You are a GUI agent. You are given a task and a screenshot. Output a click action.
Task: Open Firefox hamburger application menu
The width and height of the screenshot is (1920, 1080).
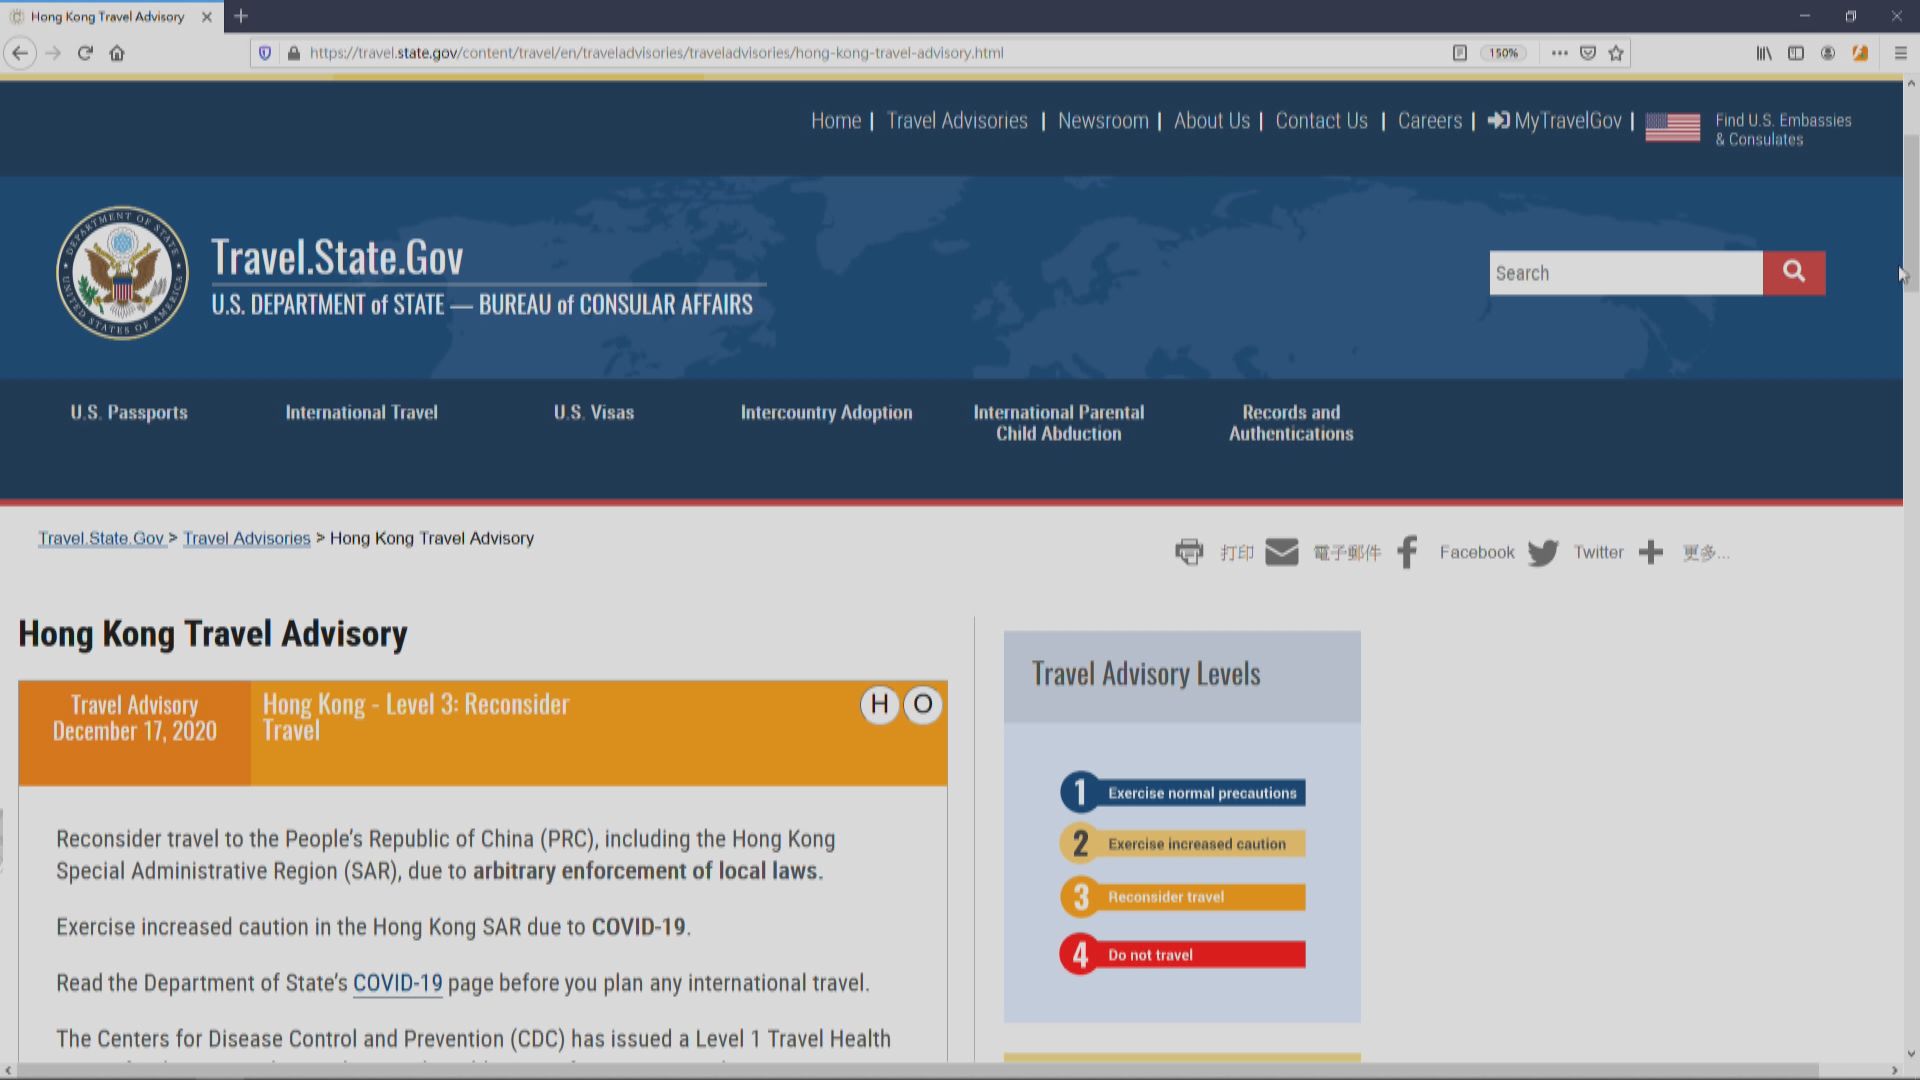coord(1900,53)
